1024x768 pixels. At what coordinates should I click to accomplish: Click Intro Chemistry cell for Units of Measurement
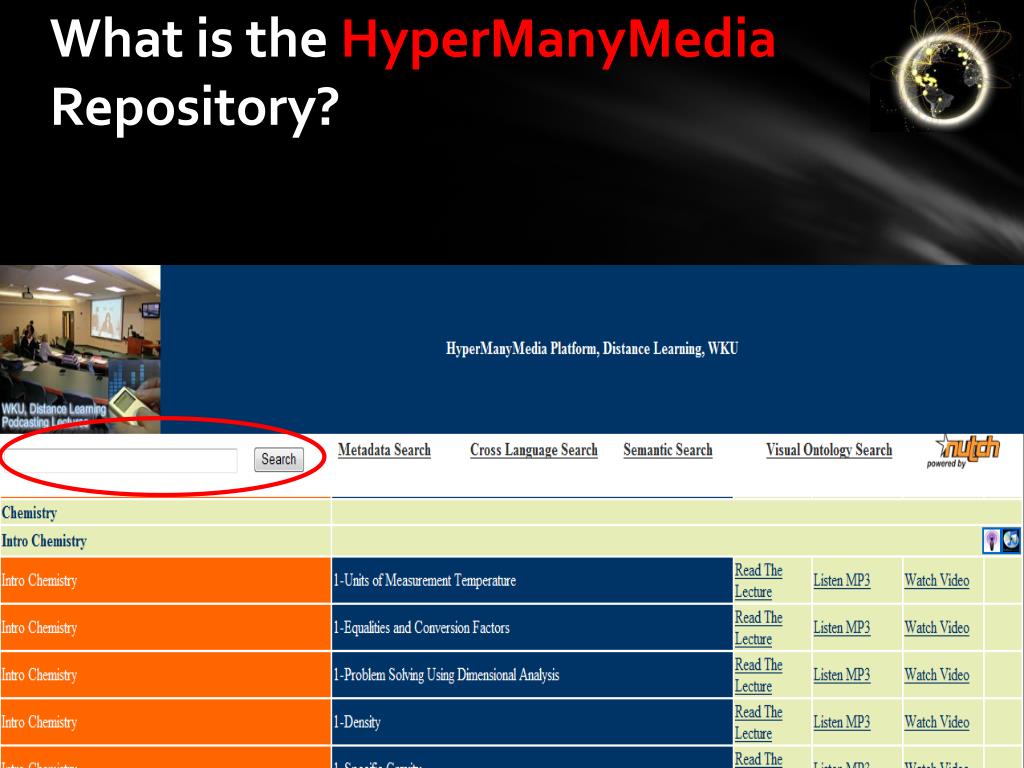coord(165,580)
